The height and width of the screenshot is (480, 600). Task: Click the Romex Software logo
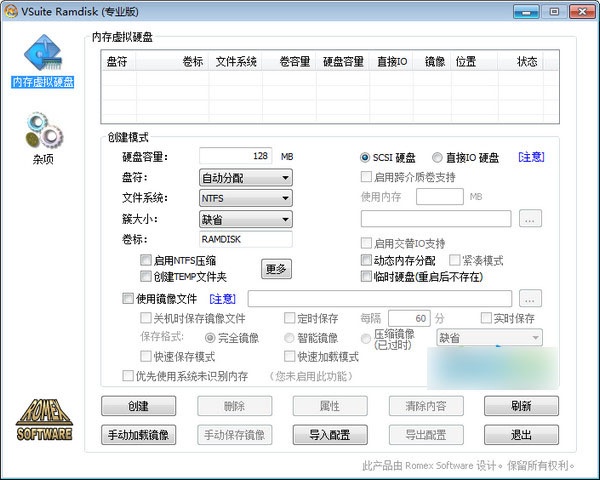(x=44, y=420)
